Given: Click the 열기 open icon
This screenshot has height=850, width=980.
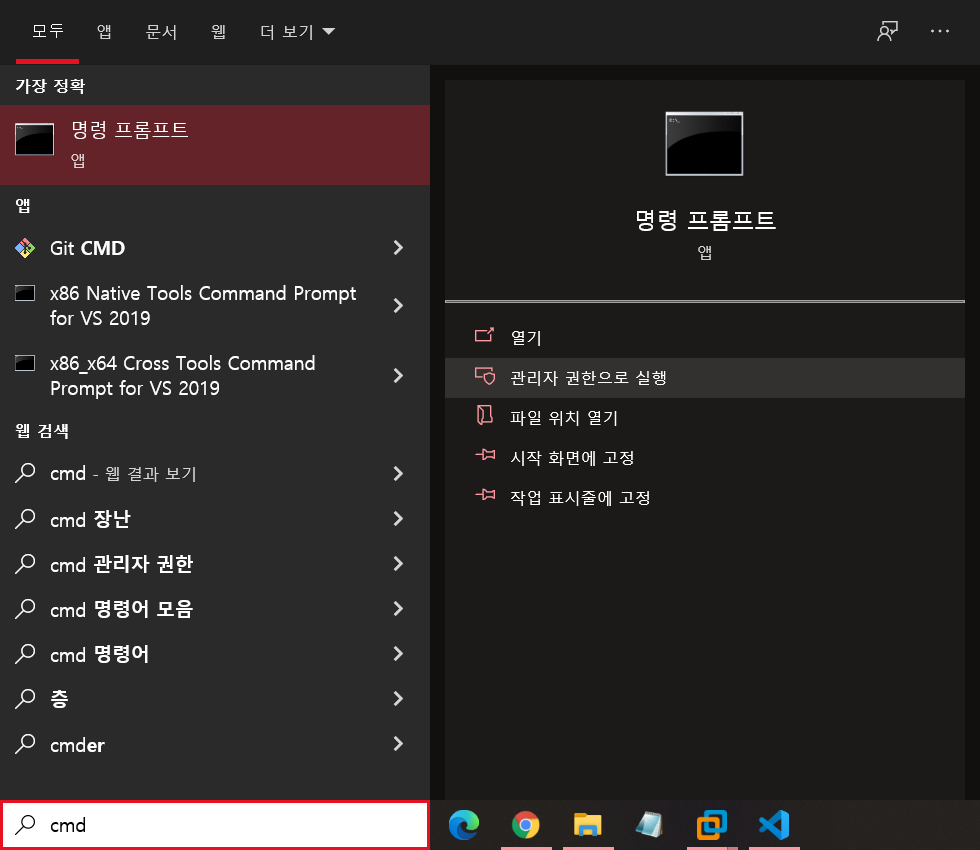Looking at the screenshot, I should (484, 336).
